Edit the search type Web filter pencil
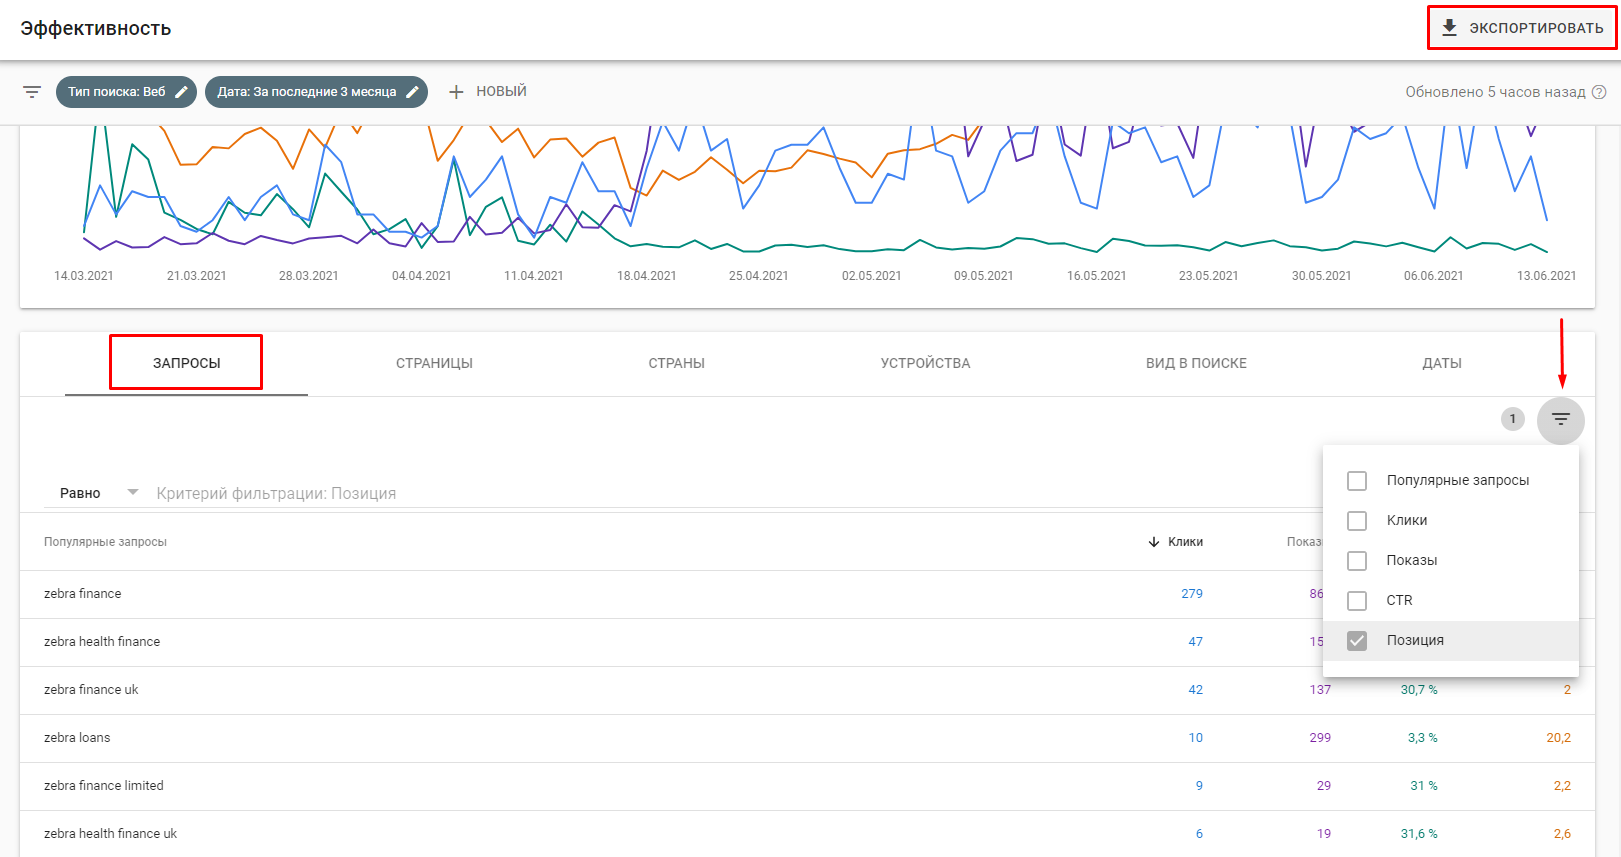This screenshot has height=857, width=1621. [x=181, y=92]
